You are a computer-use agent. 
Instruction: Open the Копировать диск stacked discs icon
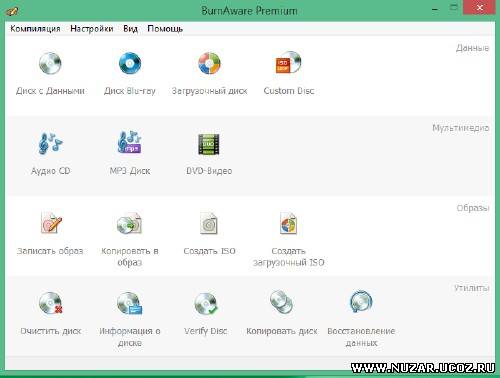[x=281, y=302]
